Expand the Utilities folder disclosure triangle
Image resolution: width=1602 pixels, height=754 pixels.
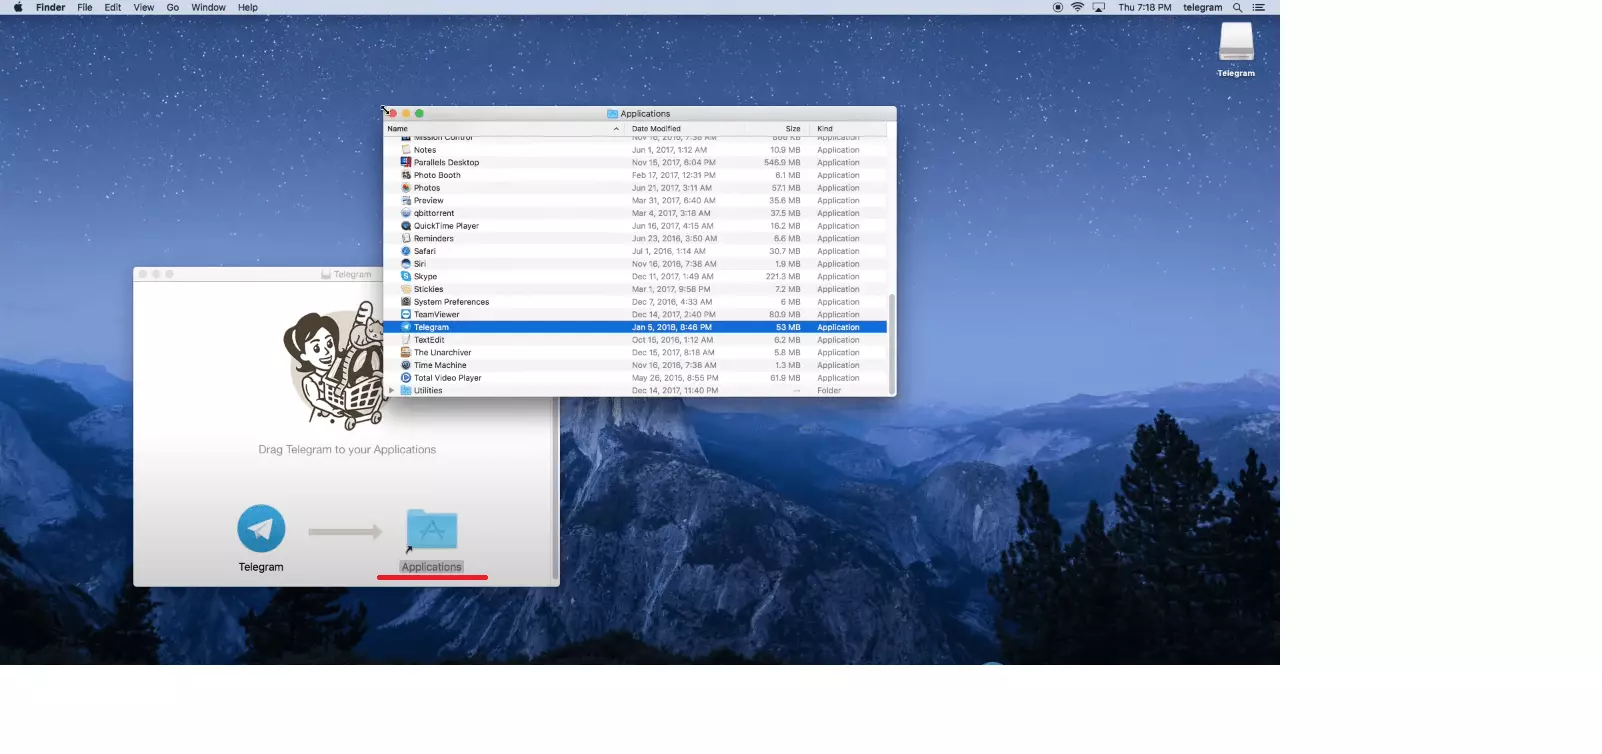click(391, 390)
